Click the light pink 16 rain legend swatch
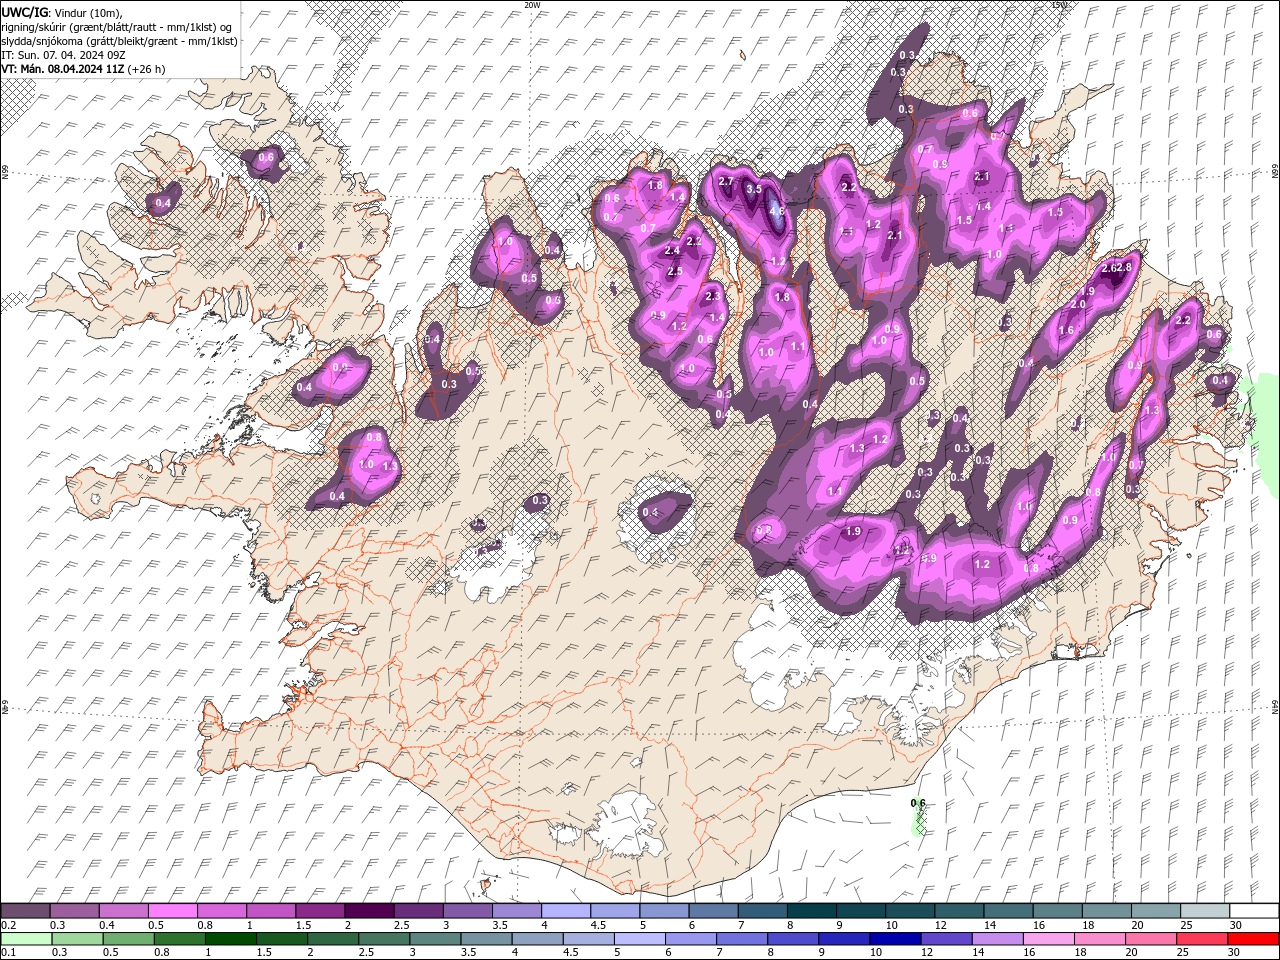Image resolution: width=1280 pixels, height=960 pixels. tap(1048, 939)
